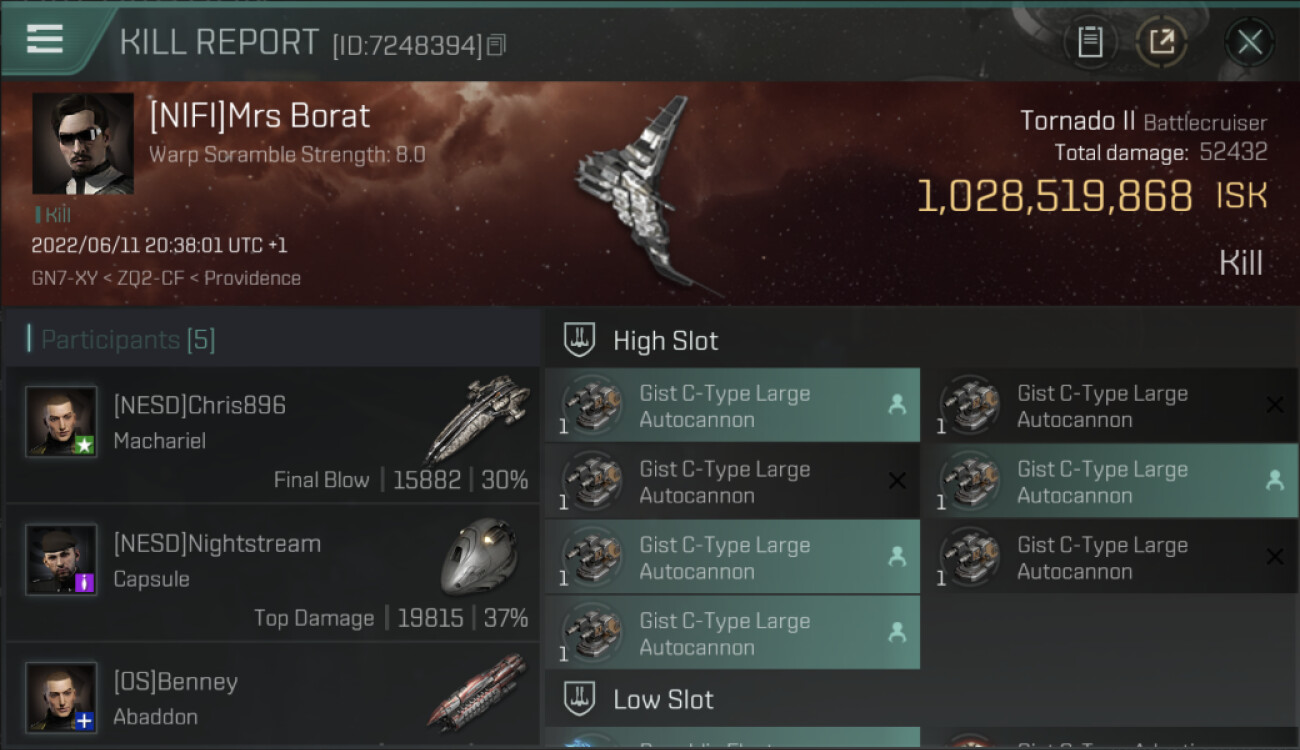Select the destroyed autocannon in the top right slot
This screenshot has width=1300, height=750.
click(1110, 406)
